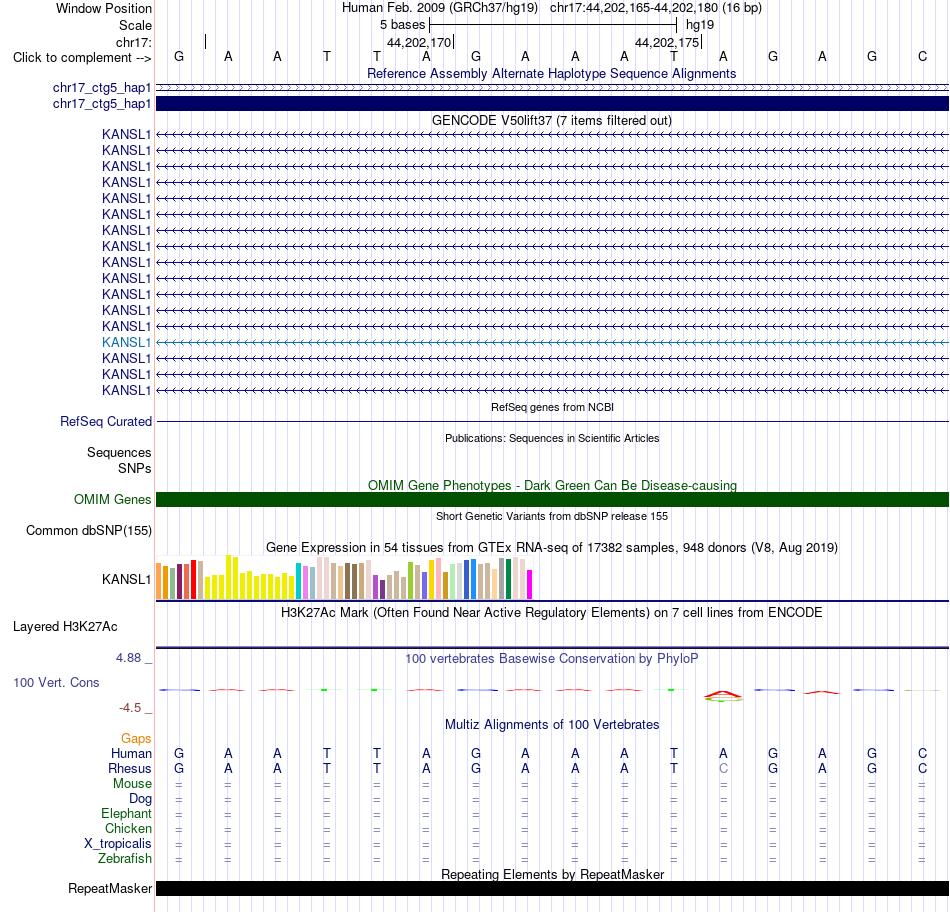Viewport: 950px width, 912px height.
Task: Open the Multiz Alignments of 100 Vertebrates title
Action: click(552, 725)
